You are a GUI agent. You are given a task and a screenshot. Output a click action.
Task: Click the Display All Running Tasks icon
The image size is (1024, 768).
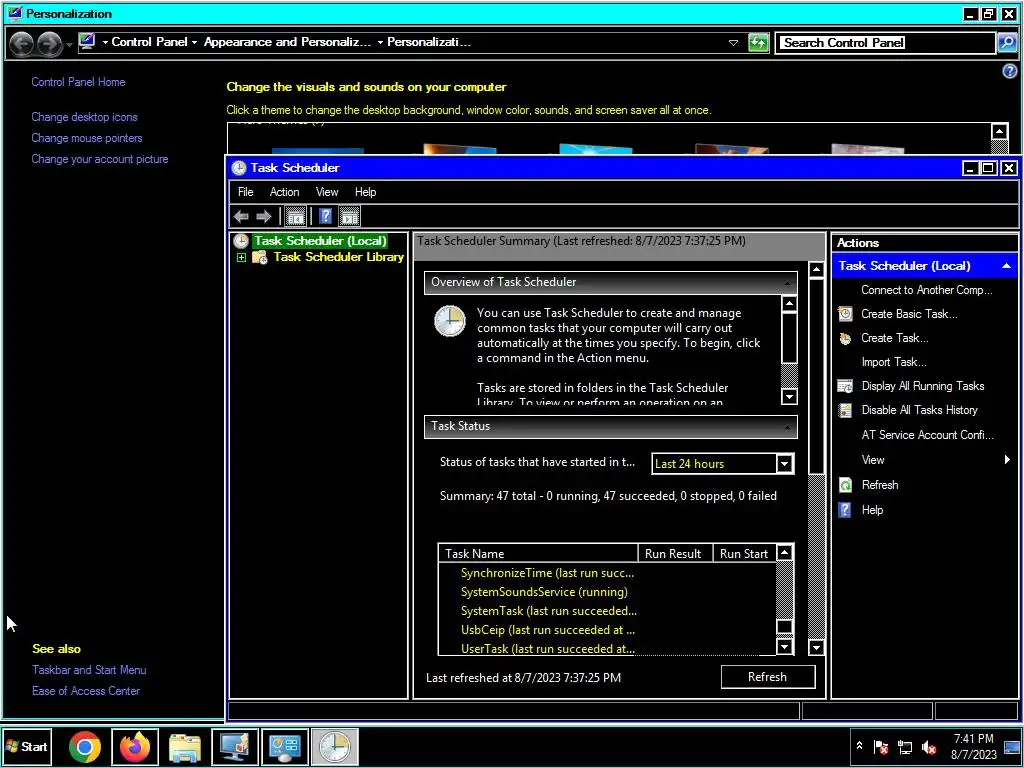(845, 386)
